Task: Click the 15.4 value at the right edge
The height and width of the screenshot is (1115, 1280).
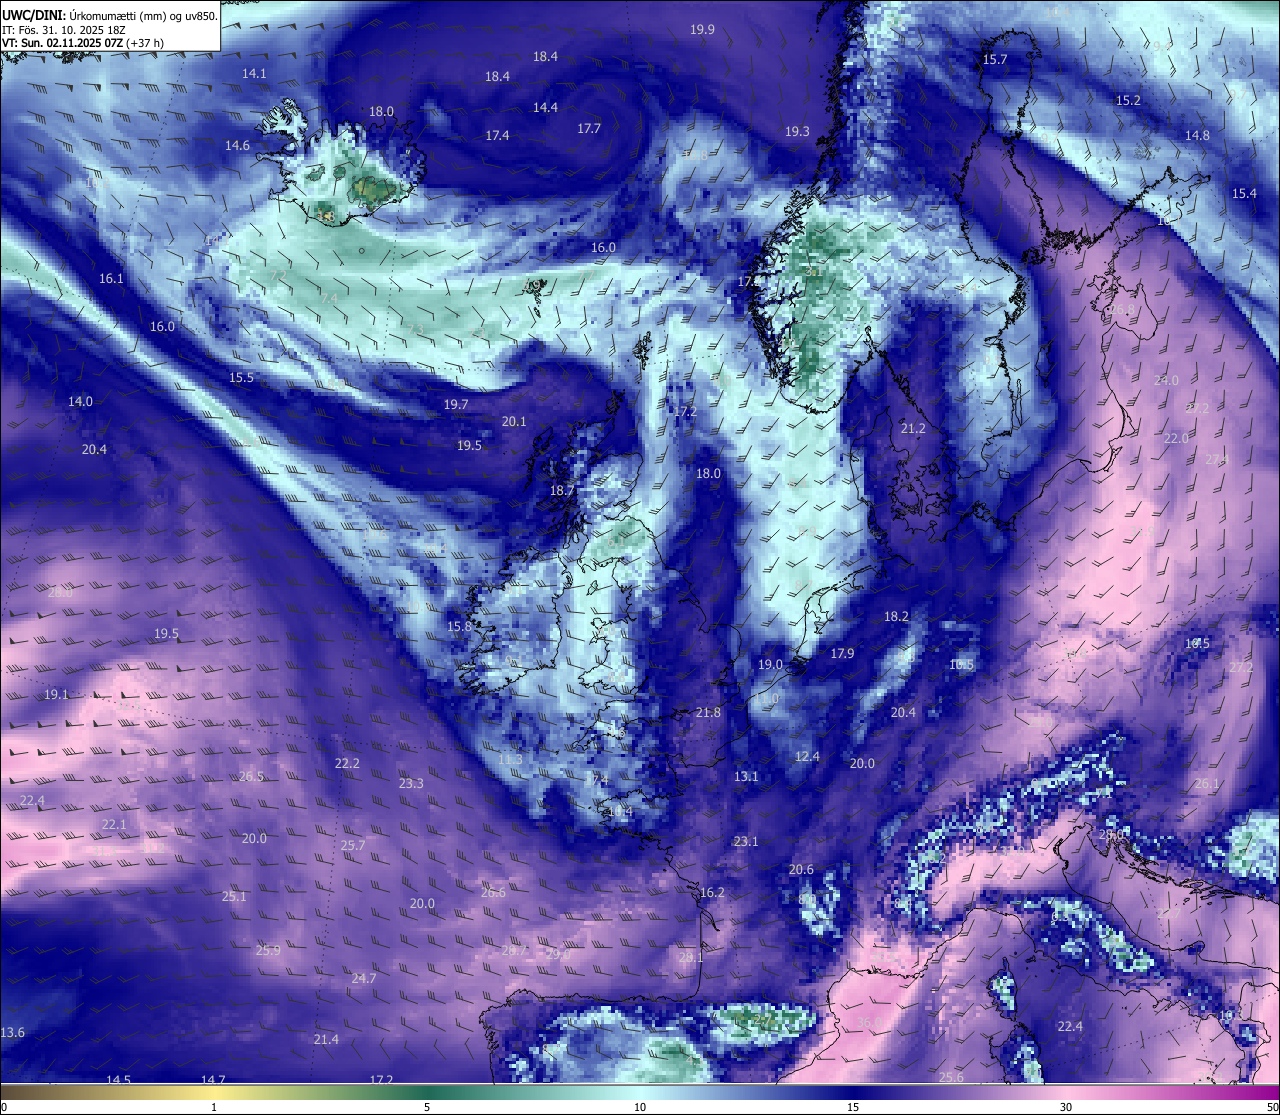Action: coord(1244,194)
